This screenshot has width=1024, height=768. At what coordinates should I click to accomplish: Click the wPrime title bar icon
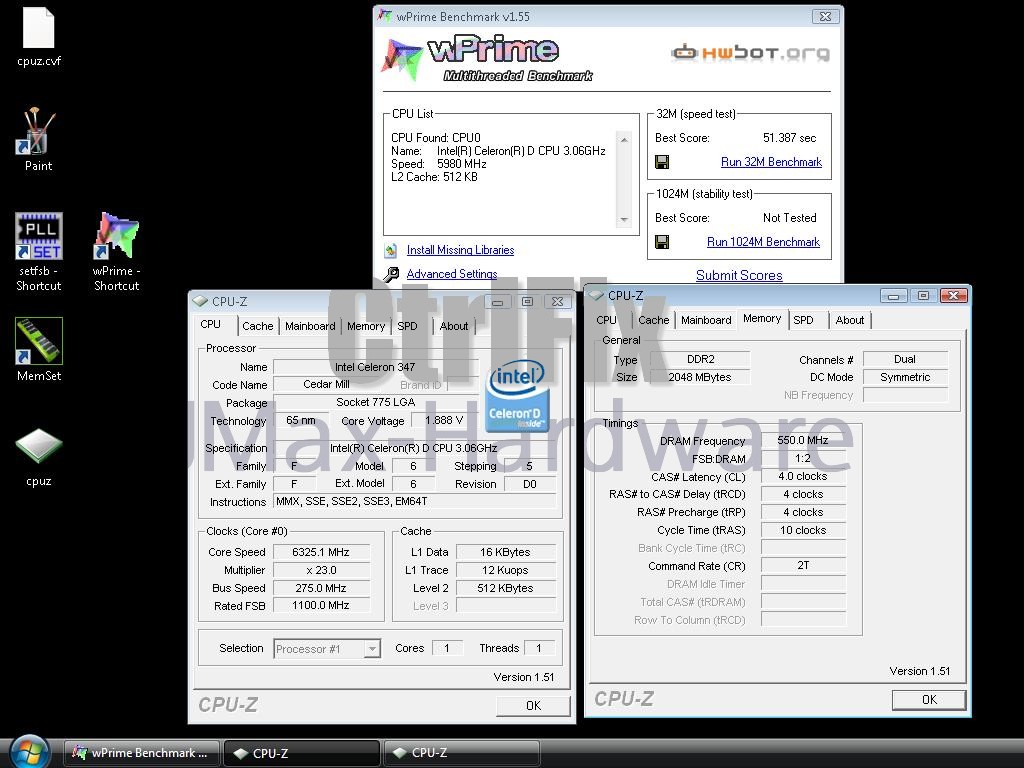[x=385, y=16]
